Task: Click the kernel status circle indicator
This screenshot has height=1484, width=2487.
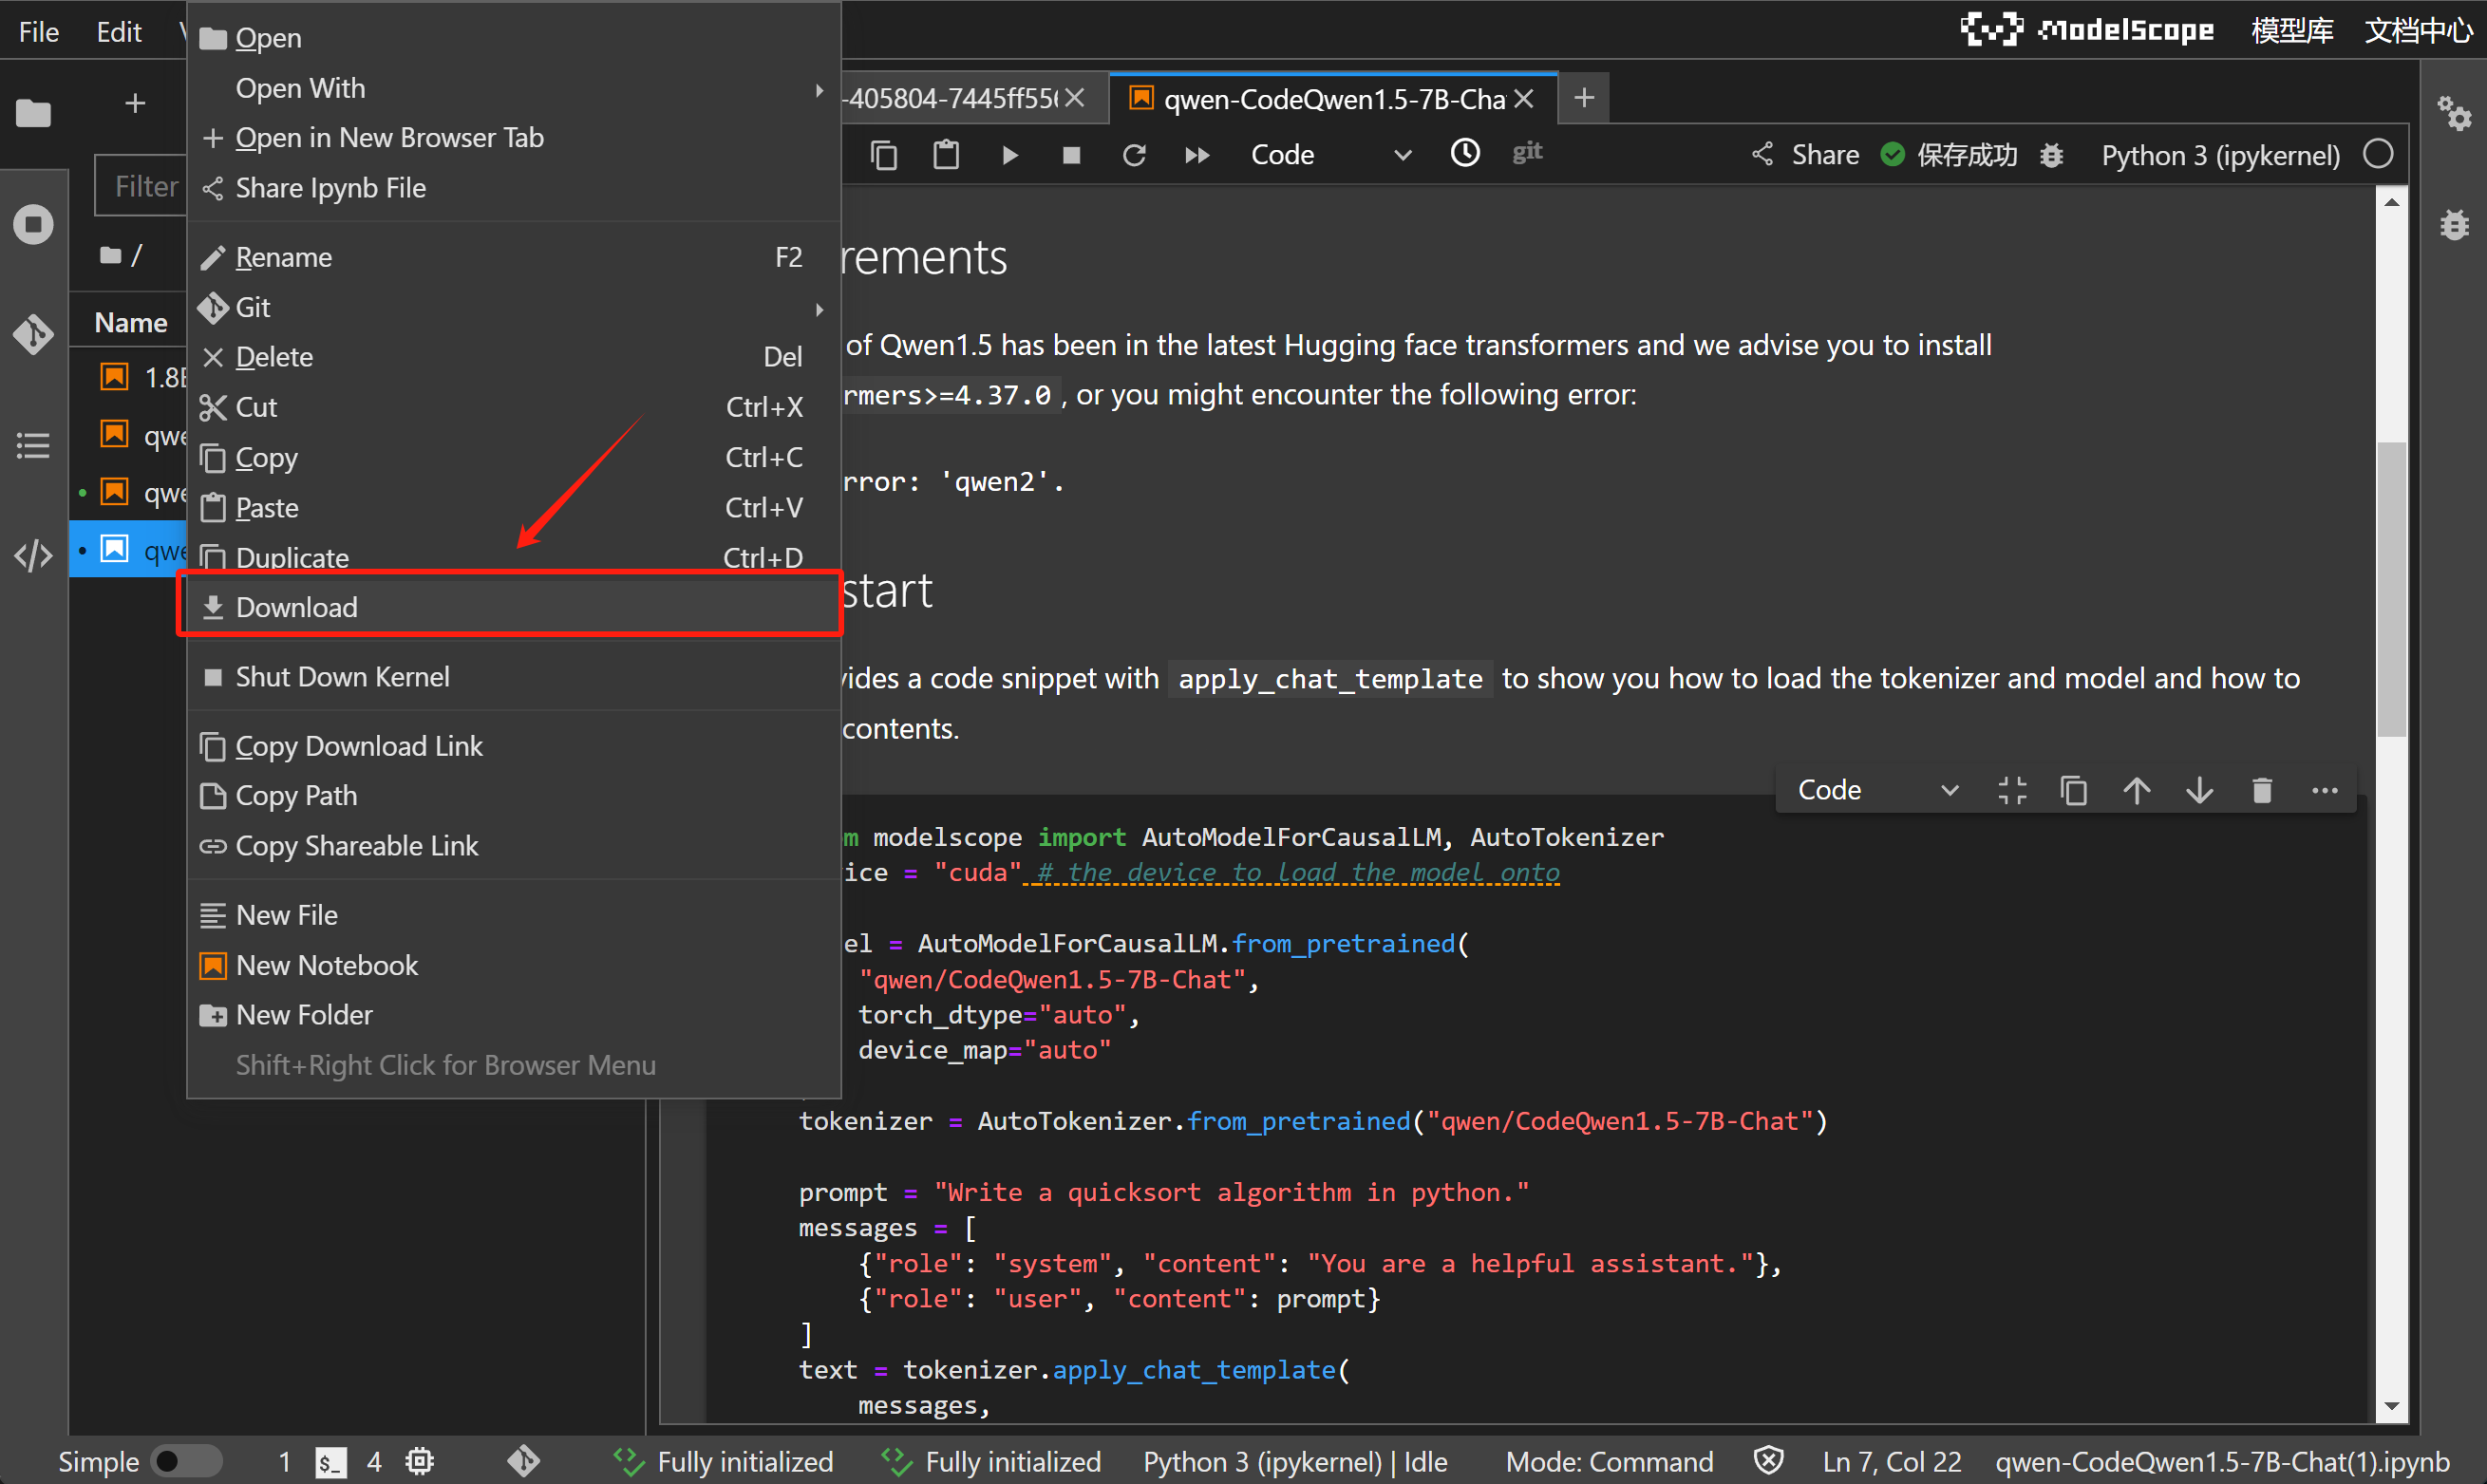Action: [2378, 155]
